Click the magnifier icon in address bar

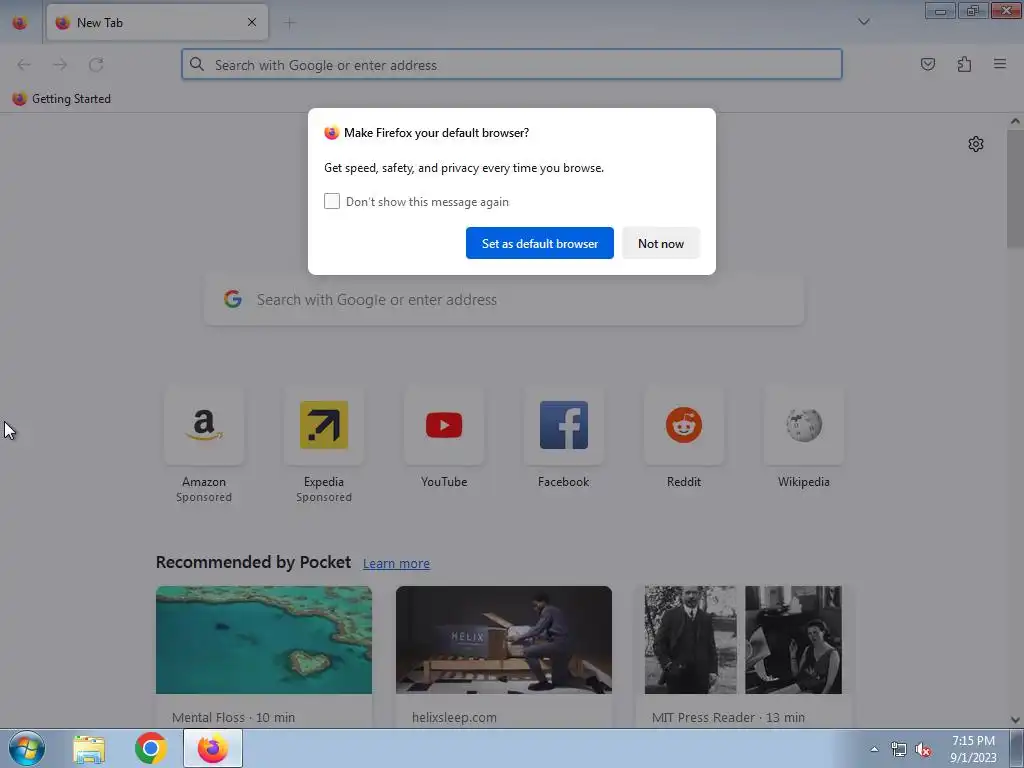point(197,64)
